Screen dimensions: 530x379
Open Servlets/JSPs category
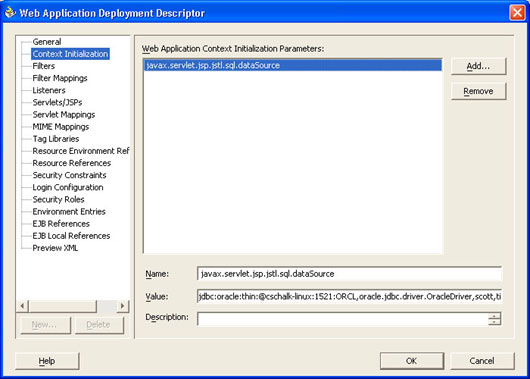pyautogui.click(x=57, y=102)
